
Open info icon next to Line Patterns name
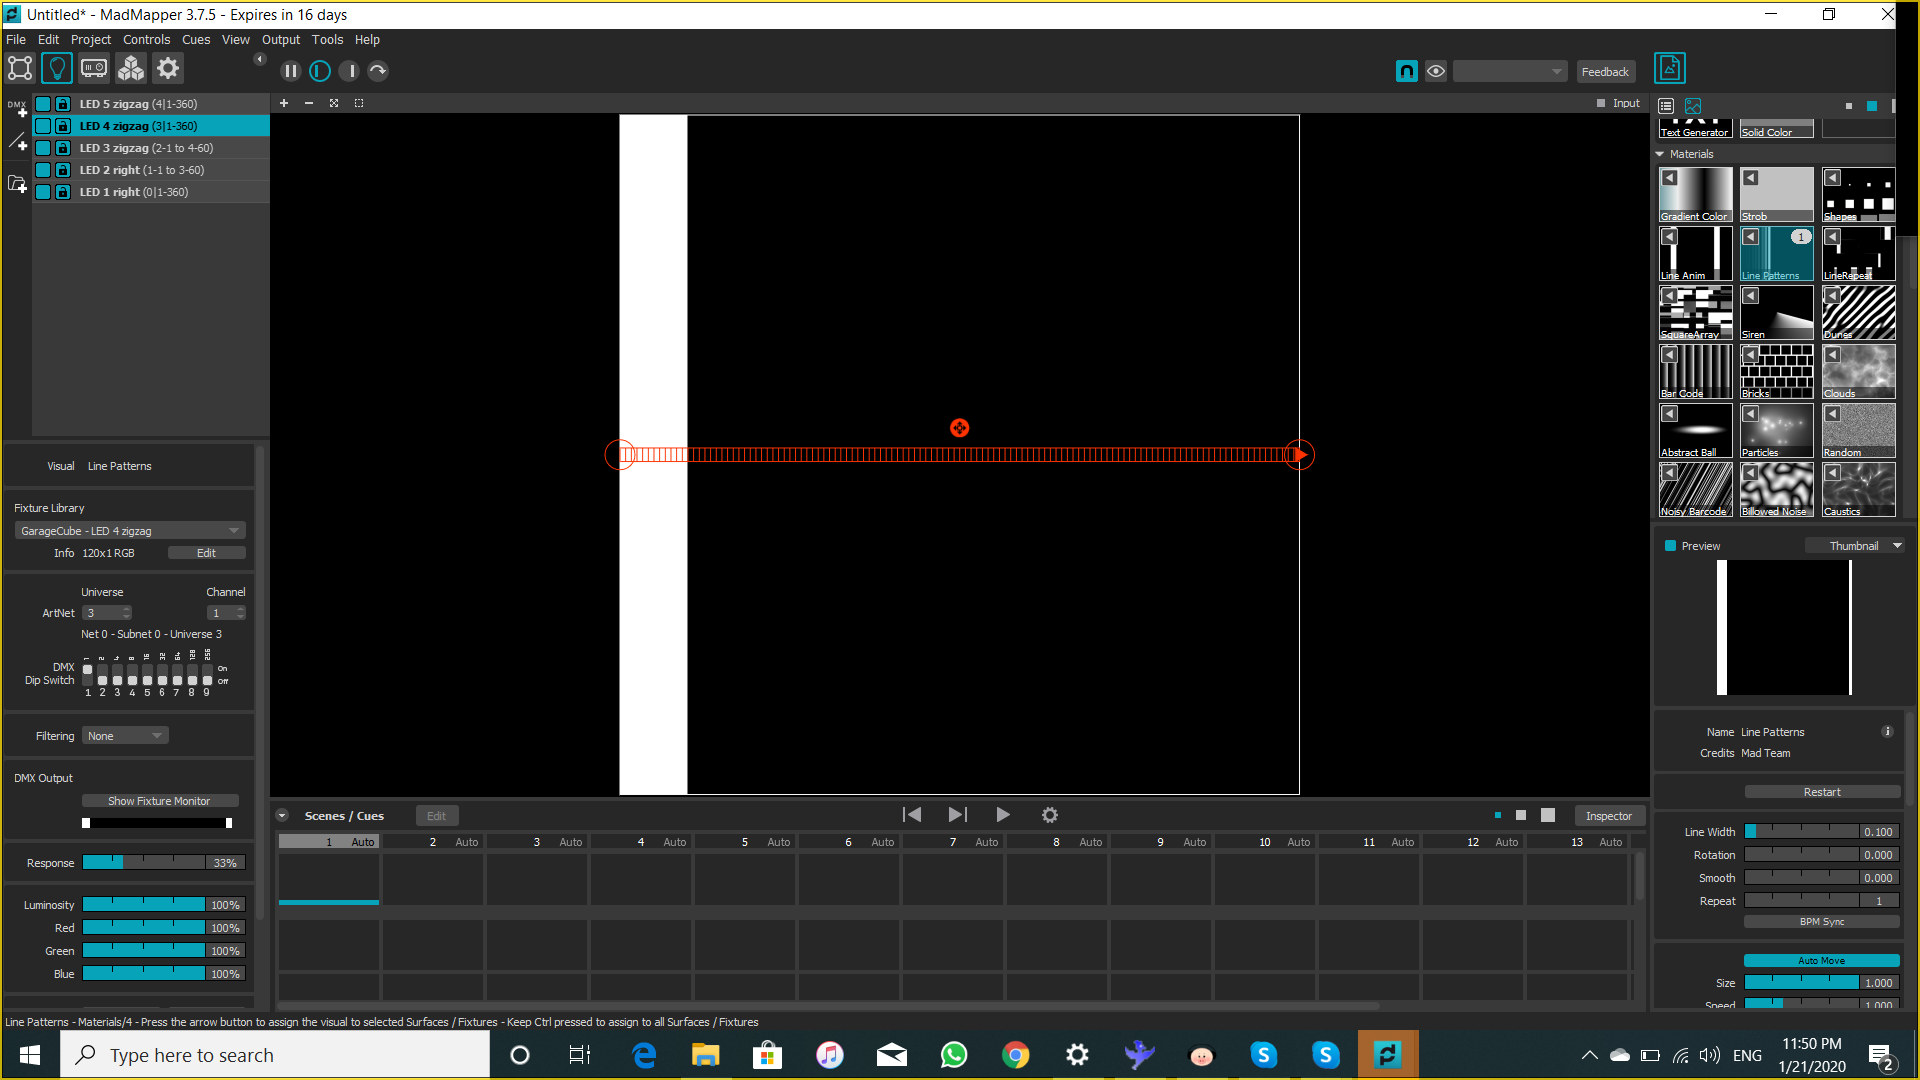[x=1887, y=731]
